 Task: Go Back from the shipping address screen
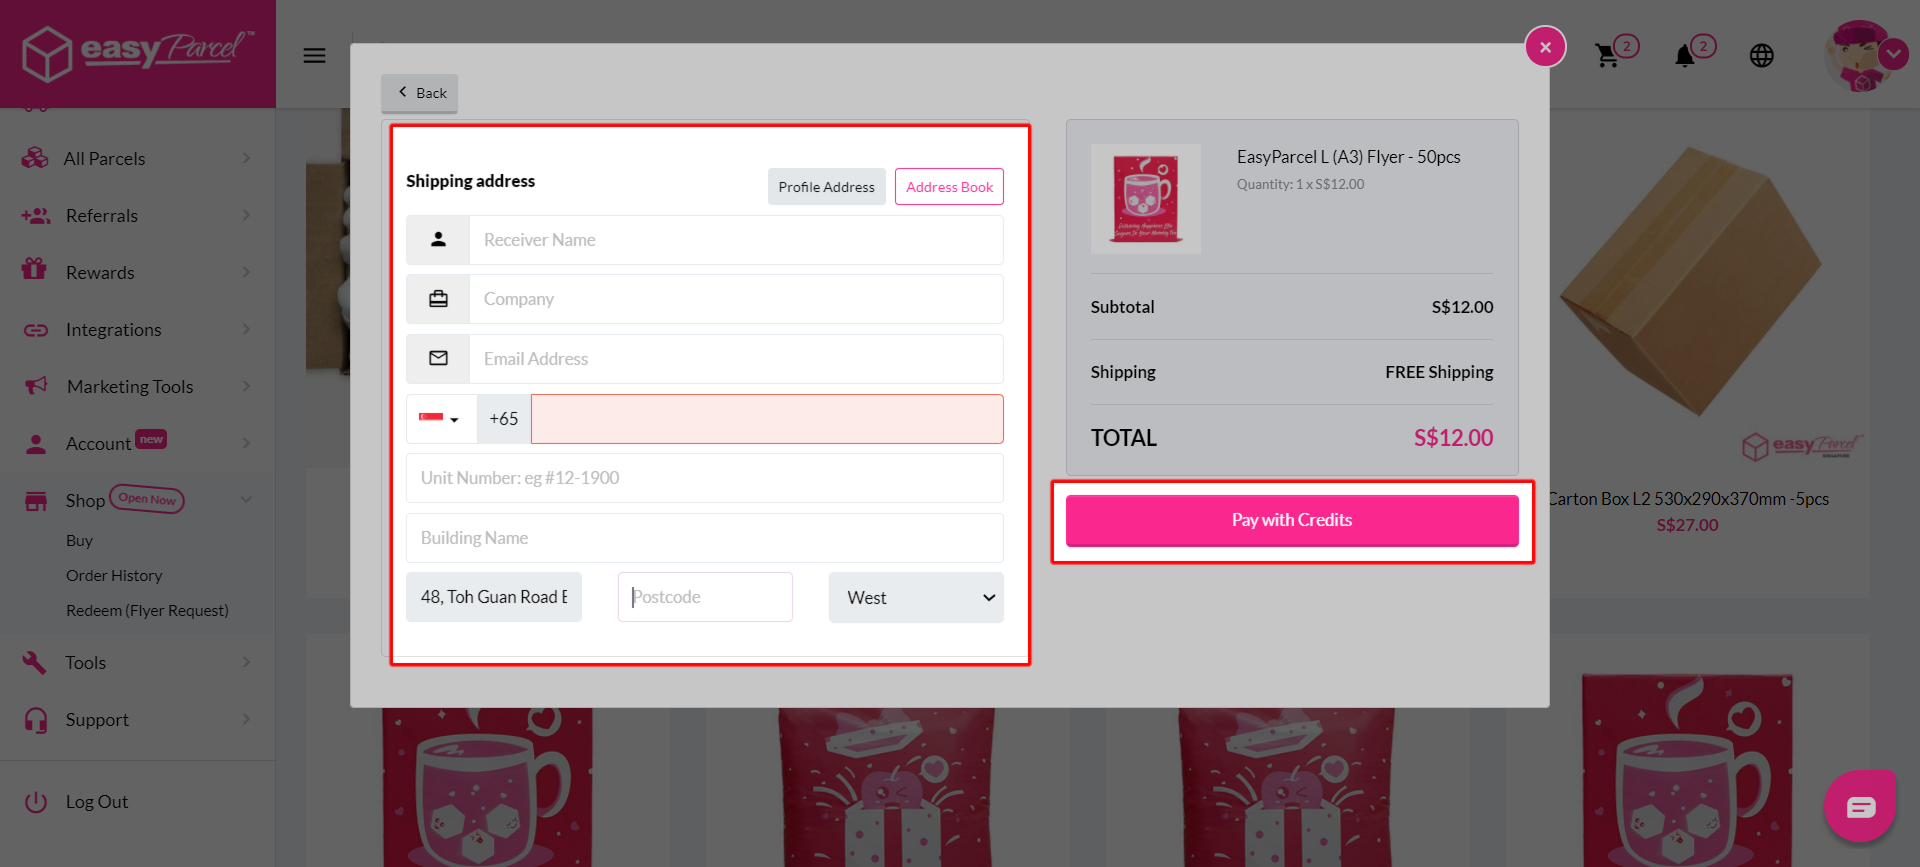(419, 92)
